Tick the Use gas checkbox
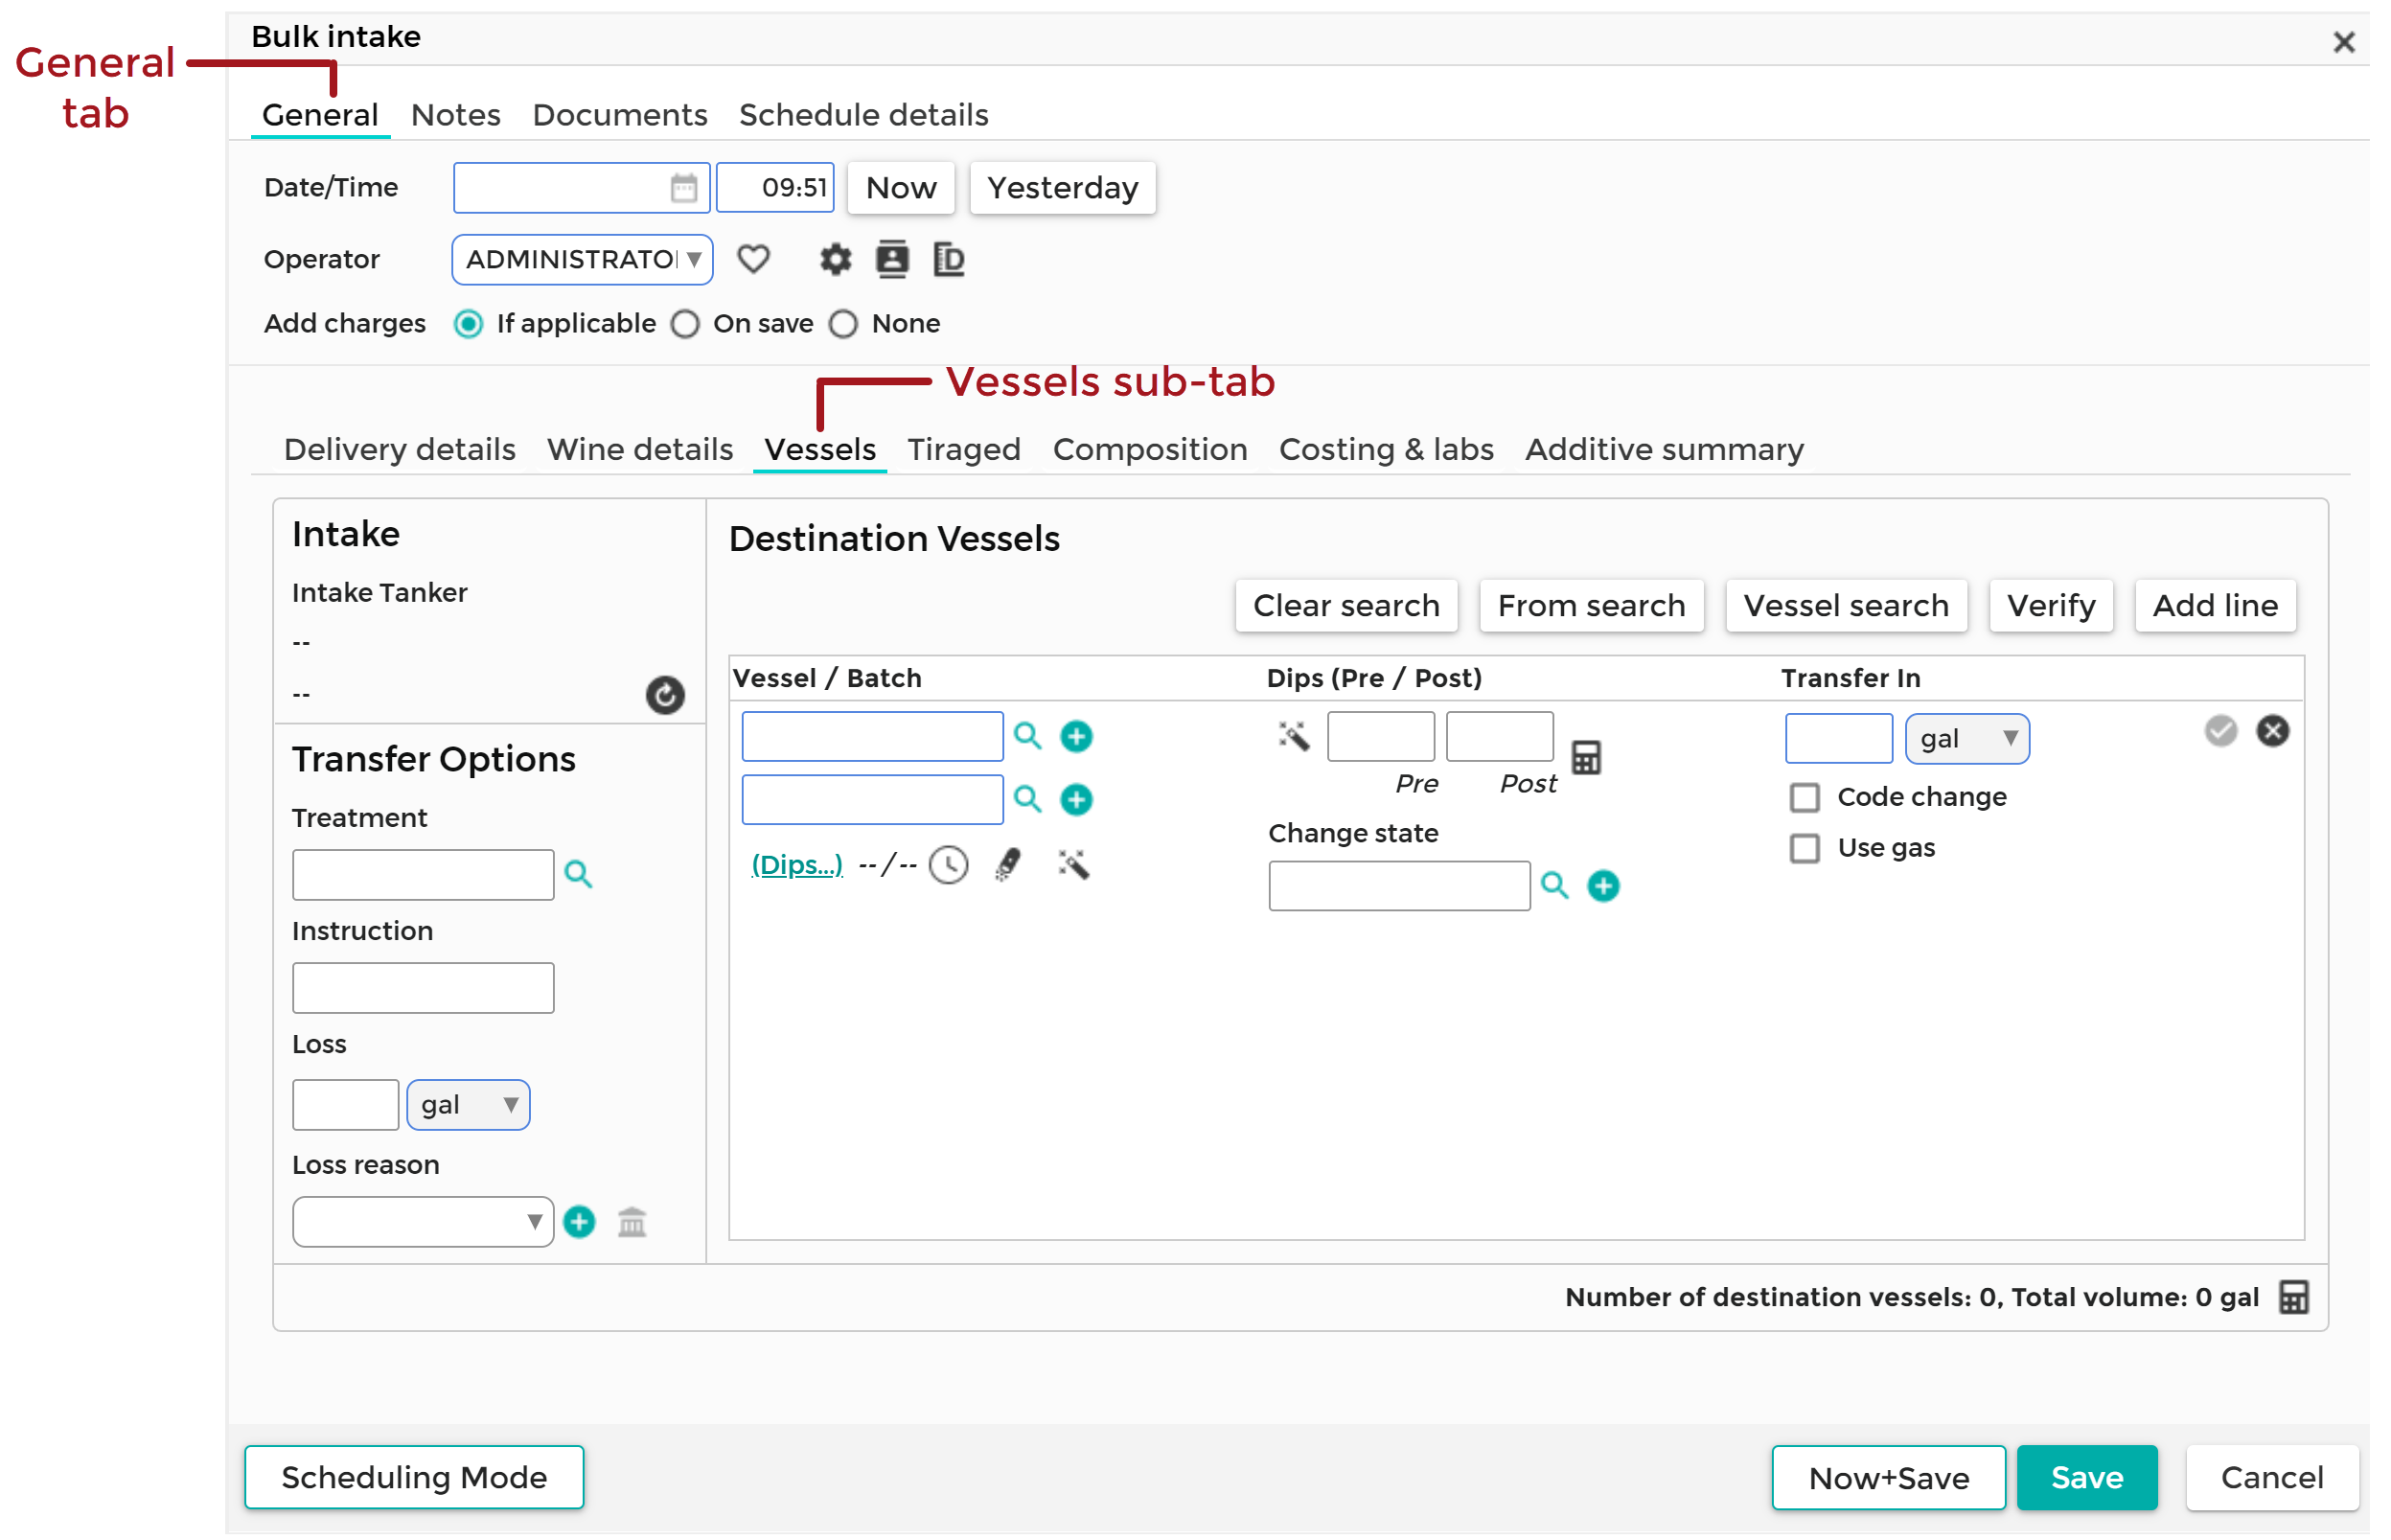The width and height of the screenshot is (2391, 1540). 1804,848
